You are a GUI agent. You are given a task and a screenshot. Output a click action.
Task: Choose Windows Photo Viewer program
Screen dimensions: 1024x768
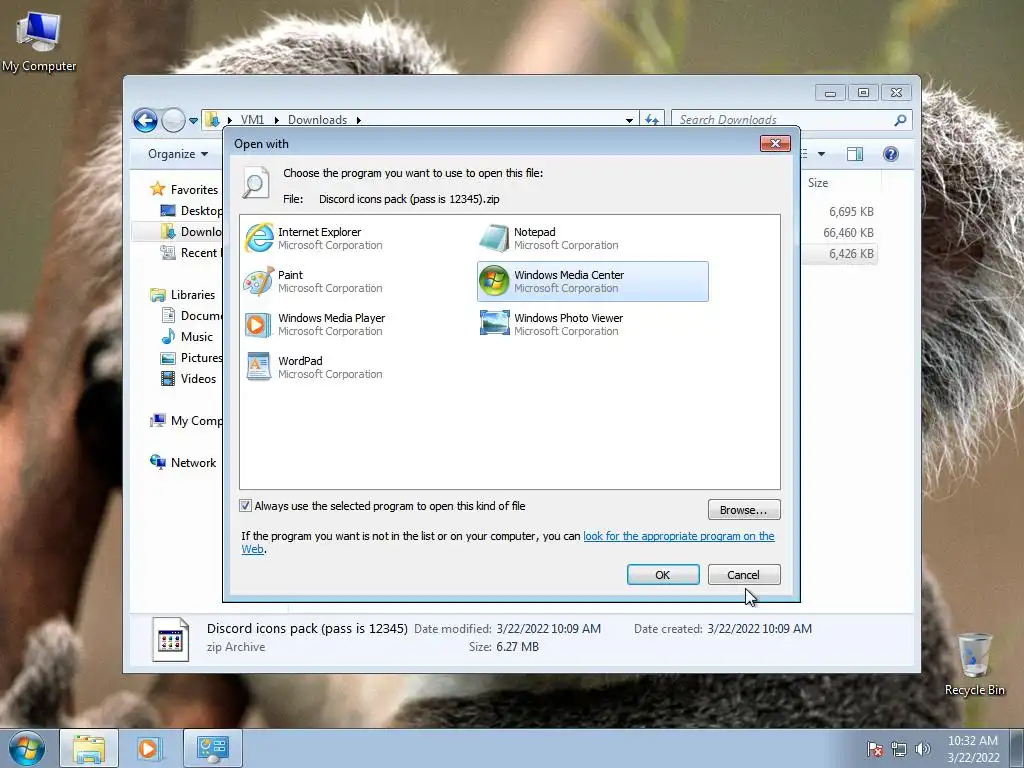pos(552,325)
